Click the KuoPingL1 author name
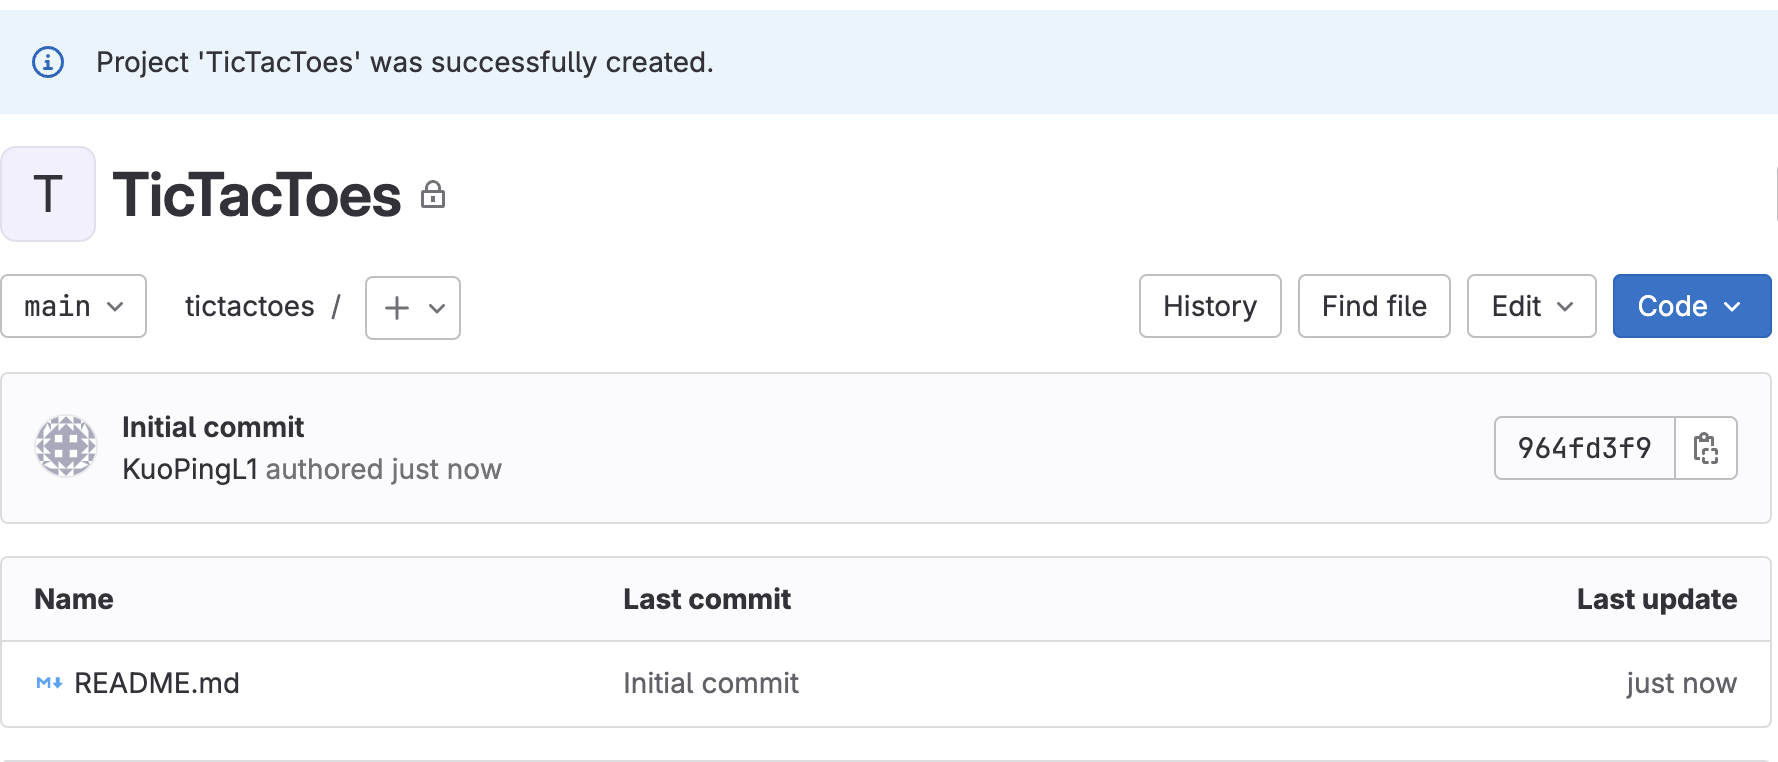This screenshot has height=762, width=1778. tap(190, 469)
